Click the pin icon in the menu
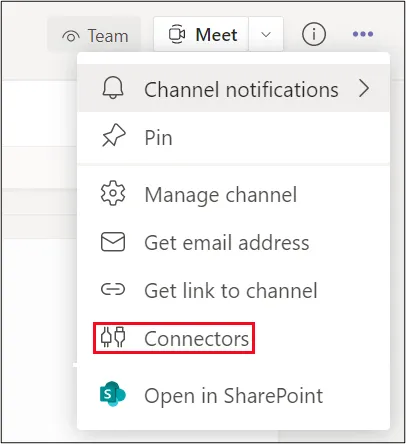406x444 pixels. point(113,135)
